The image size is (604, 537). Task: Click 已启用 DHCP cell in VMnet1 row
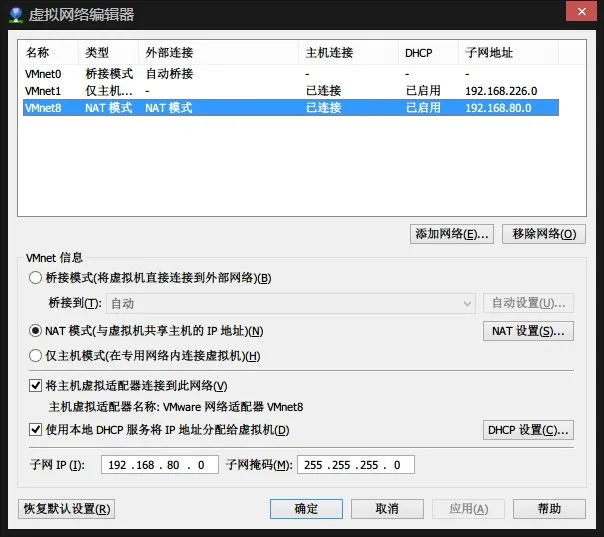point(423,91)
